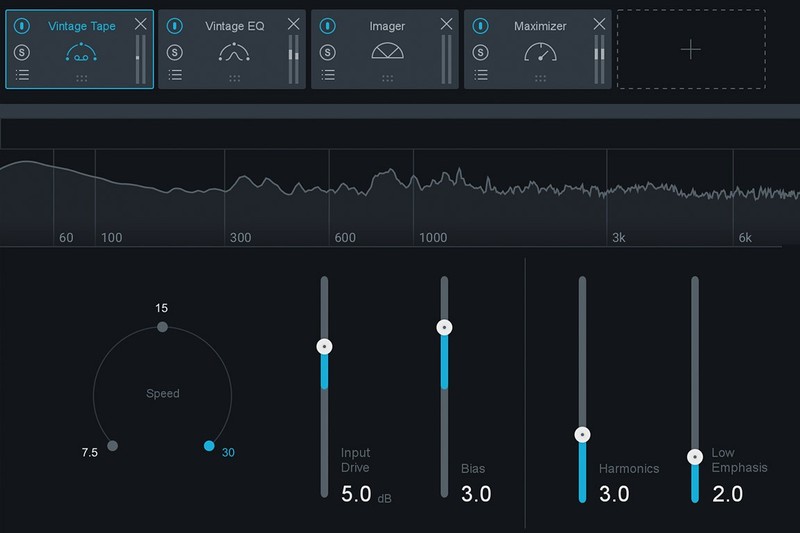Image resolution: width=800 pixels, height=533 pixels.
Task: Select the Imager module tab
Action: tap(387, 26)
